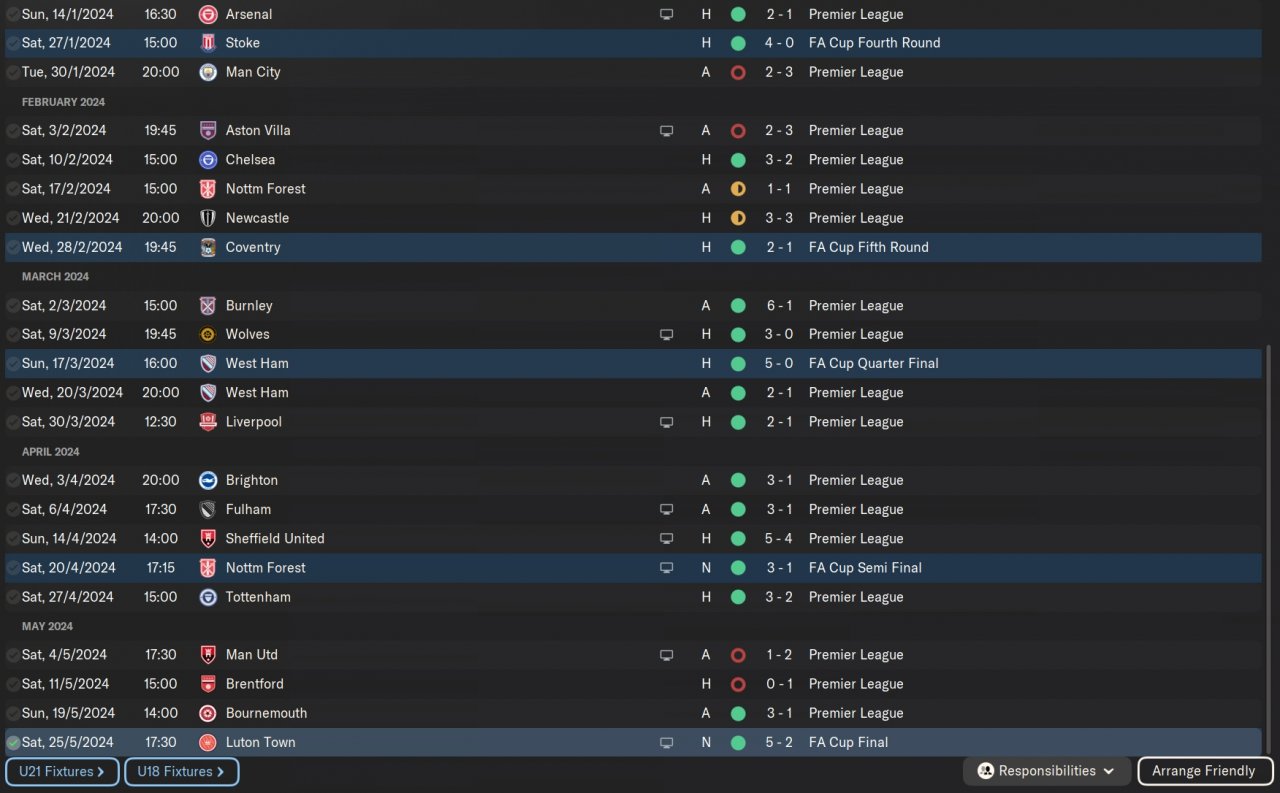The width and height of the screenshot is (1280, 793).
Task: Open the Responsibilities dropdown
Action: (x=1047, y=771)
